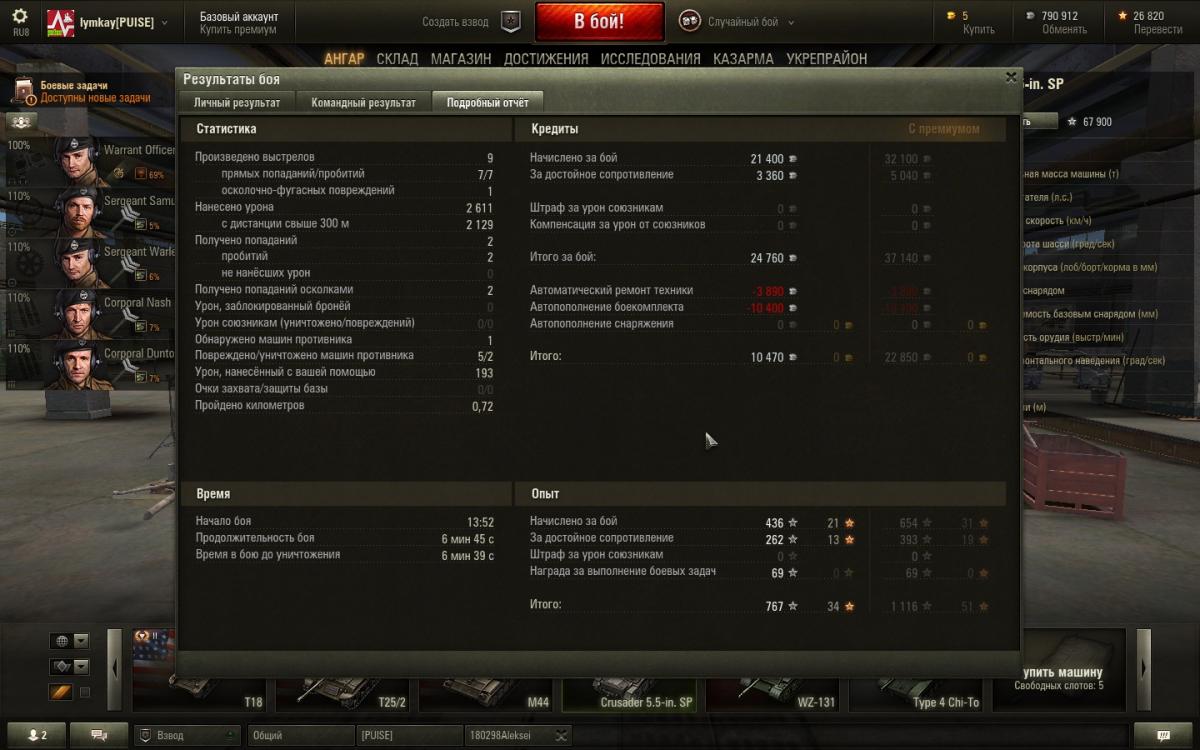This screenshot has height=750, width=1200.
Task: Click the battle missions clipboard icon
Action: point(24,92)
